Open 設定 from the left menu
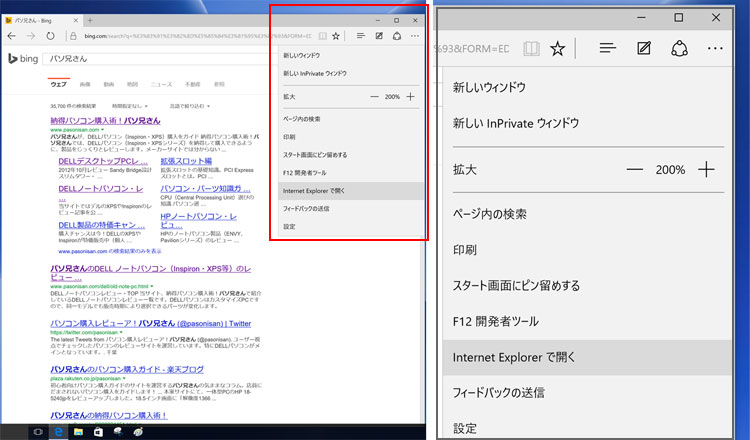The image size is (750, 440). tap(352, 227)
